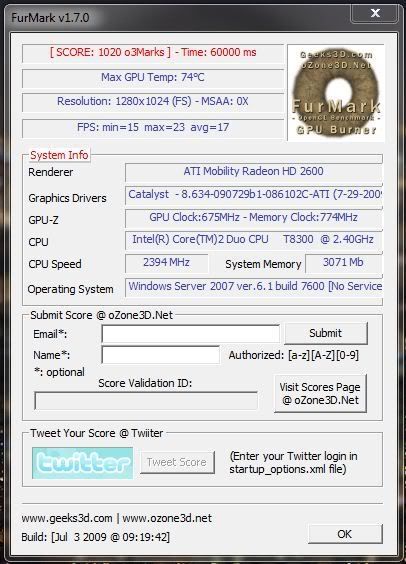Focus the Name input field
Image resolution: width=406 pixels, height=564 pixels.
click(x=160, y=355)
